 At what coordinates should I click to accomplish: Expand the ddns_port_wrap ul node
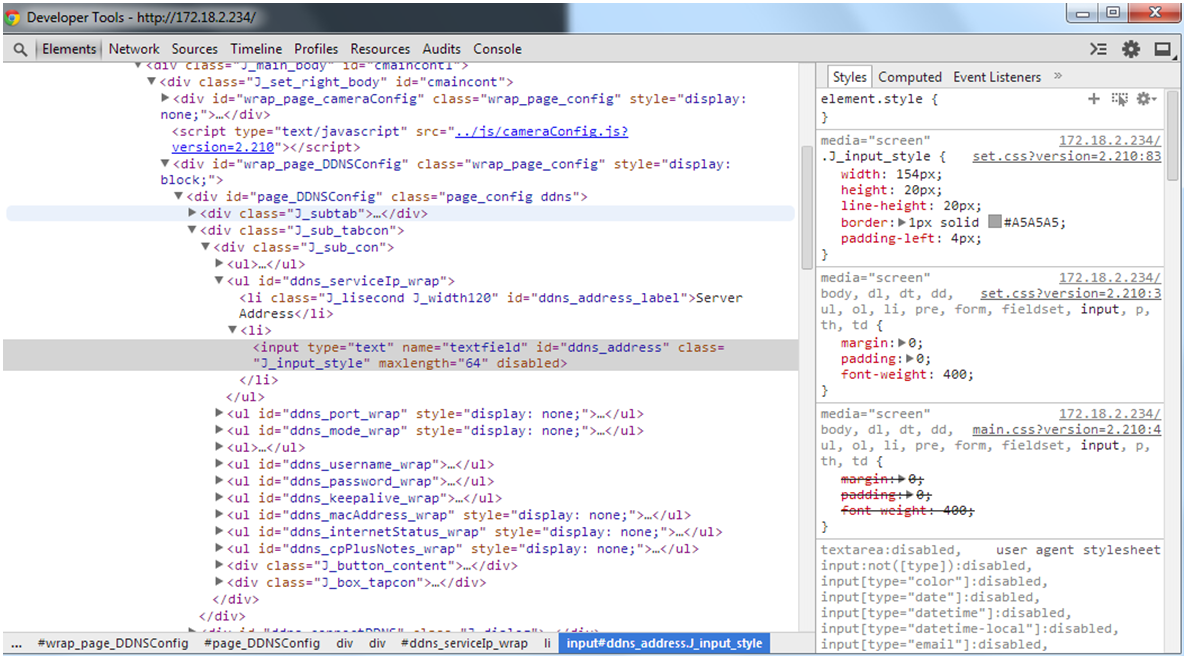tap(219, 413)
